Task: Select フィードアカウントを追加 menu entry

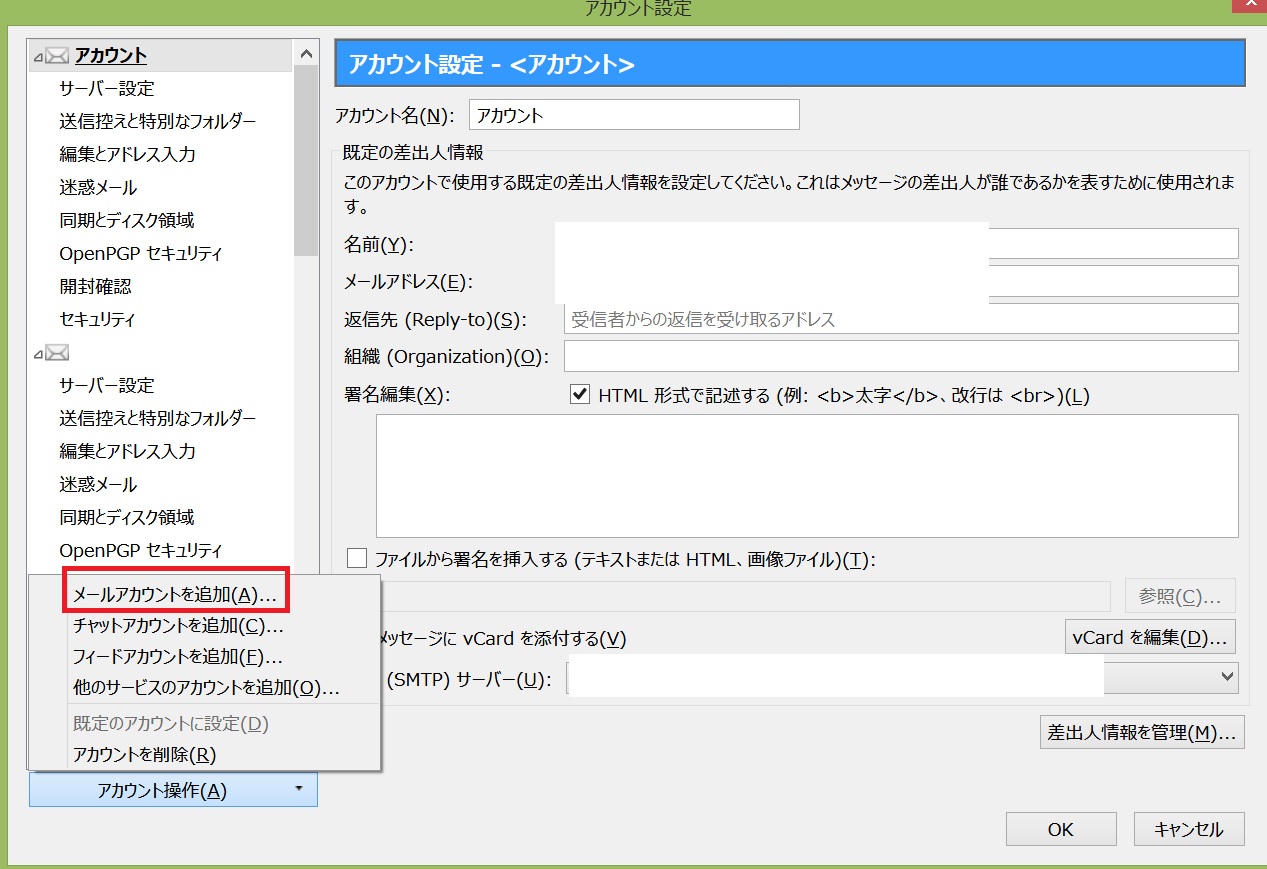Action: [x=178, y=657]
